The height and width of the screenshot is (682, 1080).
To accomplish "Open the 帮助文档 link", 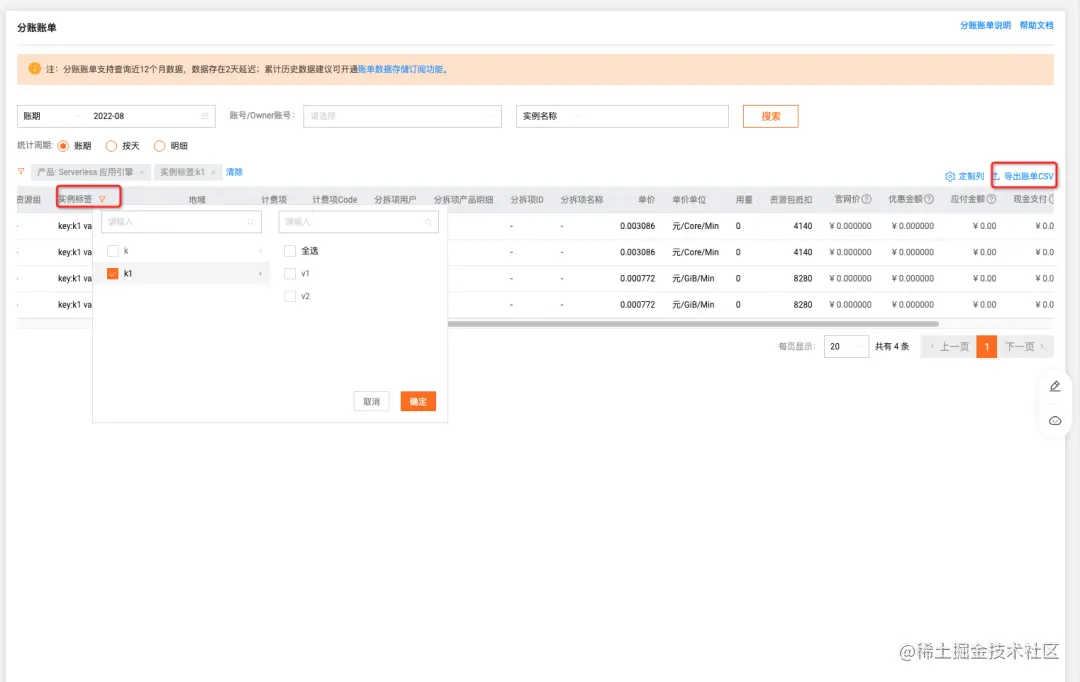I will point(1037,25).
